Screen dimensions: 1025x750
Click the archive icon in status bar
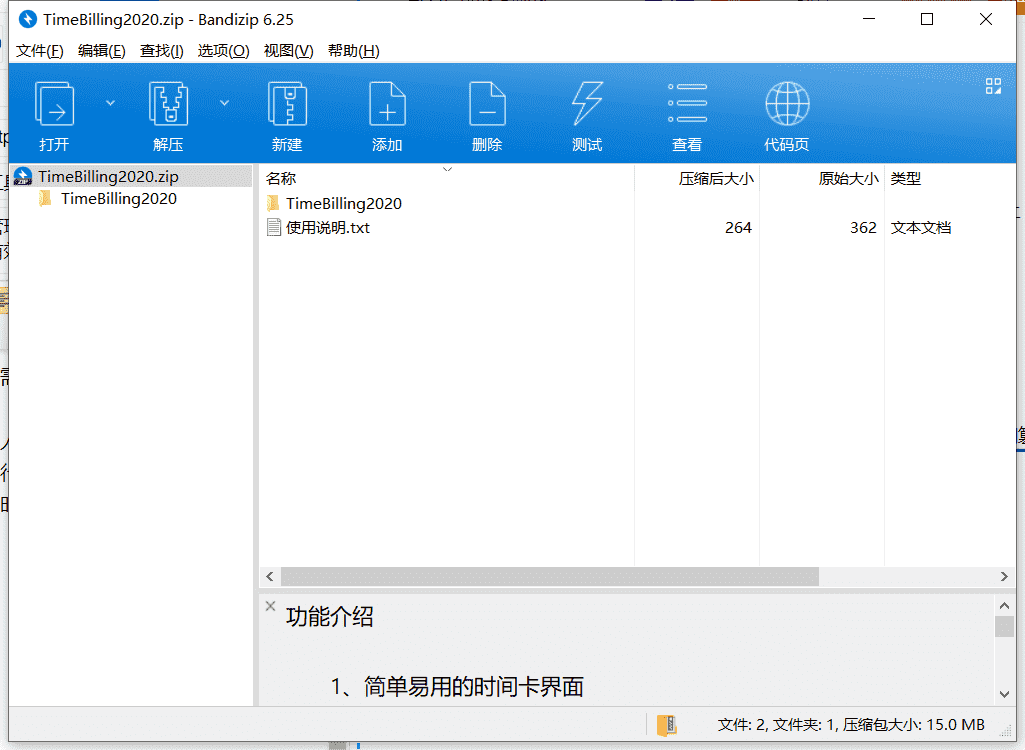(667, 724)
